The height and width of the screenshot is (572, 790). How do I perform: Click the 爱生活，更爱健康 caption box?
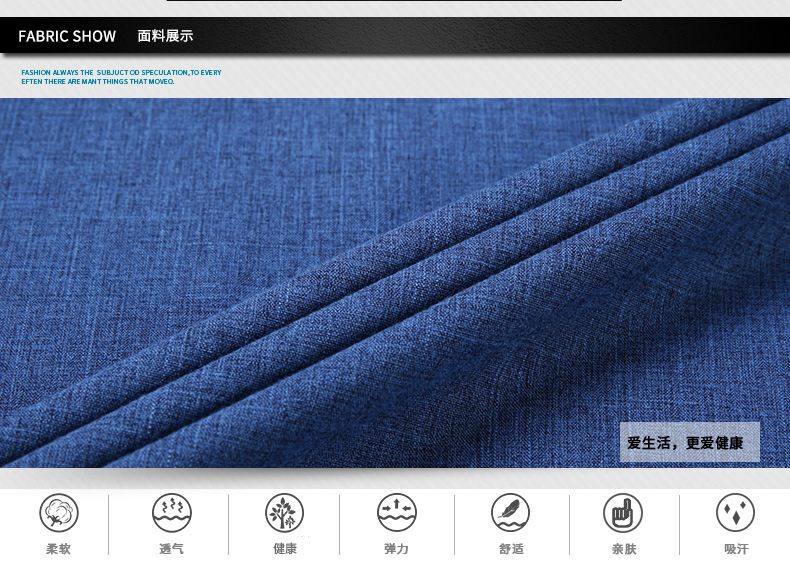(690, 442)
